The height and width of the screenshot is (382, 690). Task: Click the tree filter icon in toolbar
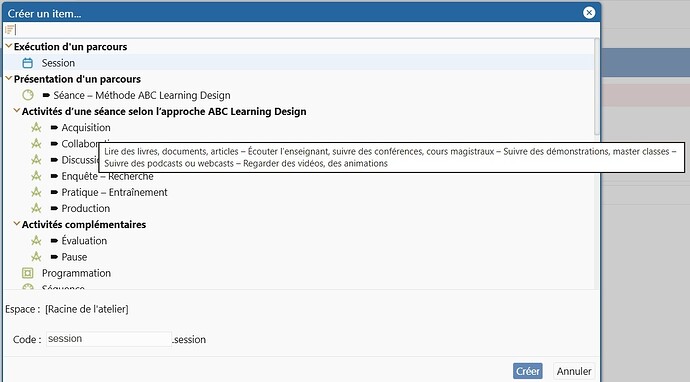pos(10,29)
